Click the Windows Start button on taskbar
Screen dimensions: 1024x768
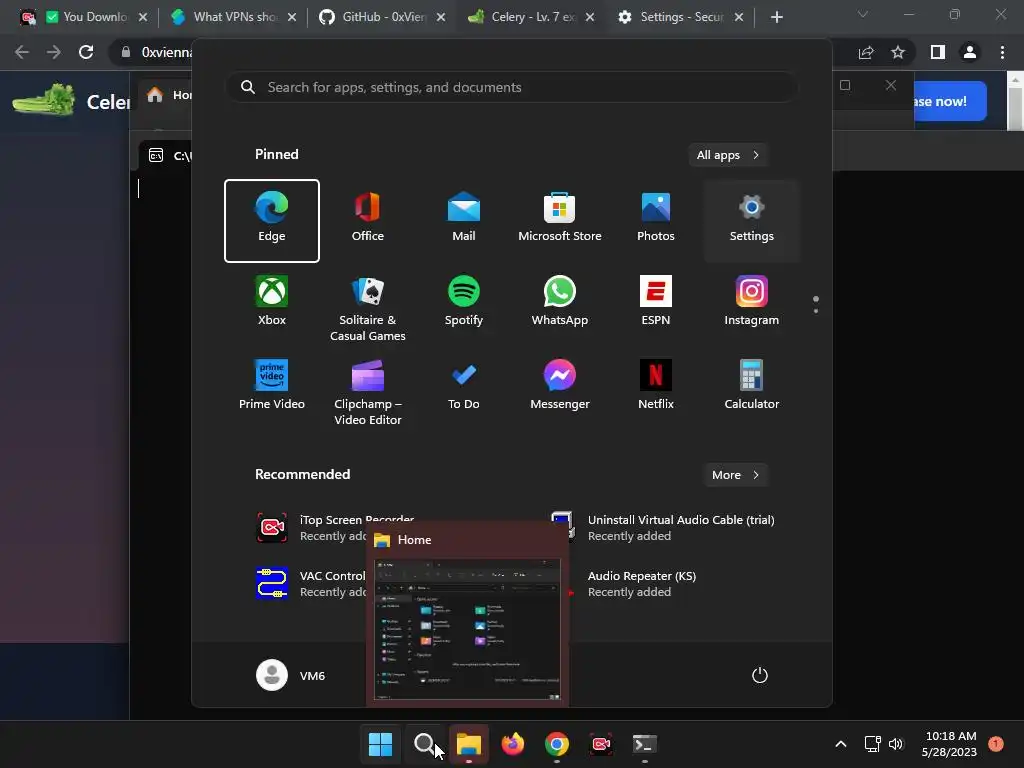click(x=381, y=744)
